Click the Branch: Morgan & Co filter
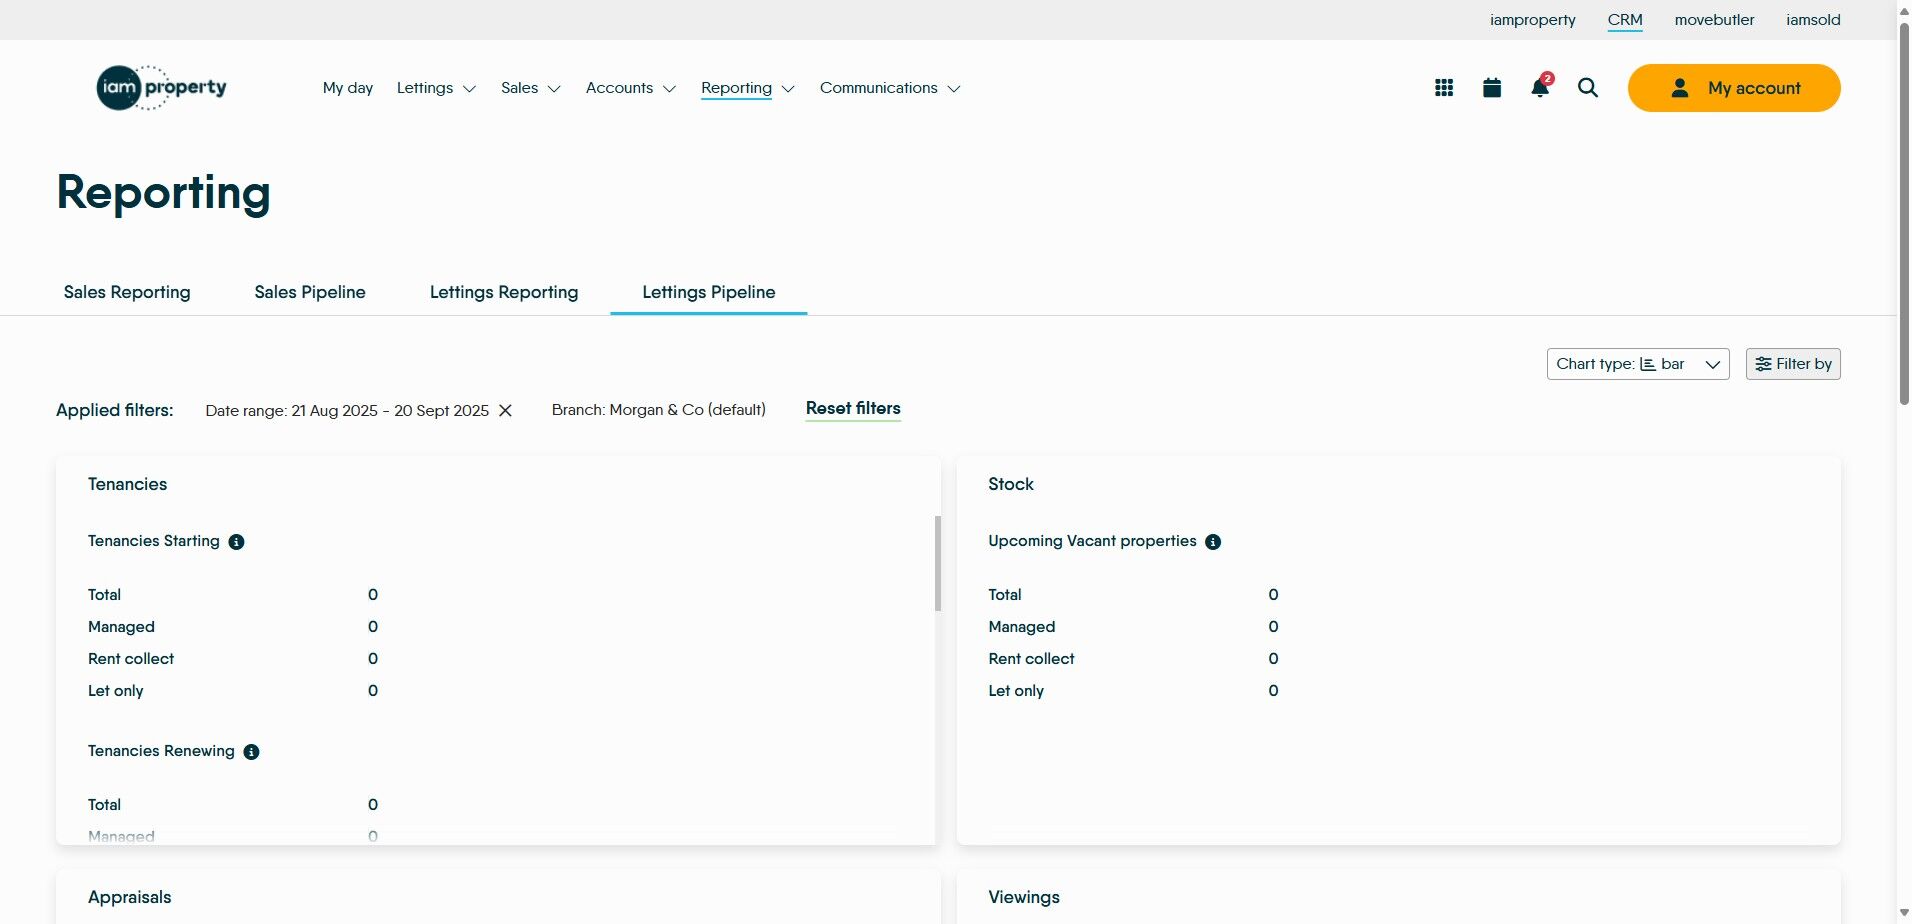The image size is (1912, 924). tap(659, 410)
